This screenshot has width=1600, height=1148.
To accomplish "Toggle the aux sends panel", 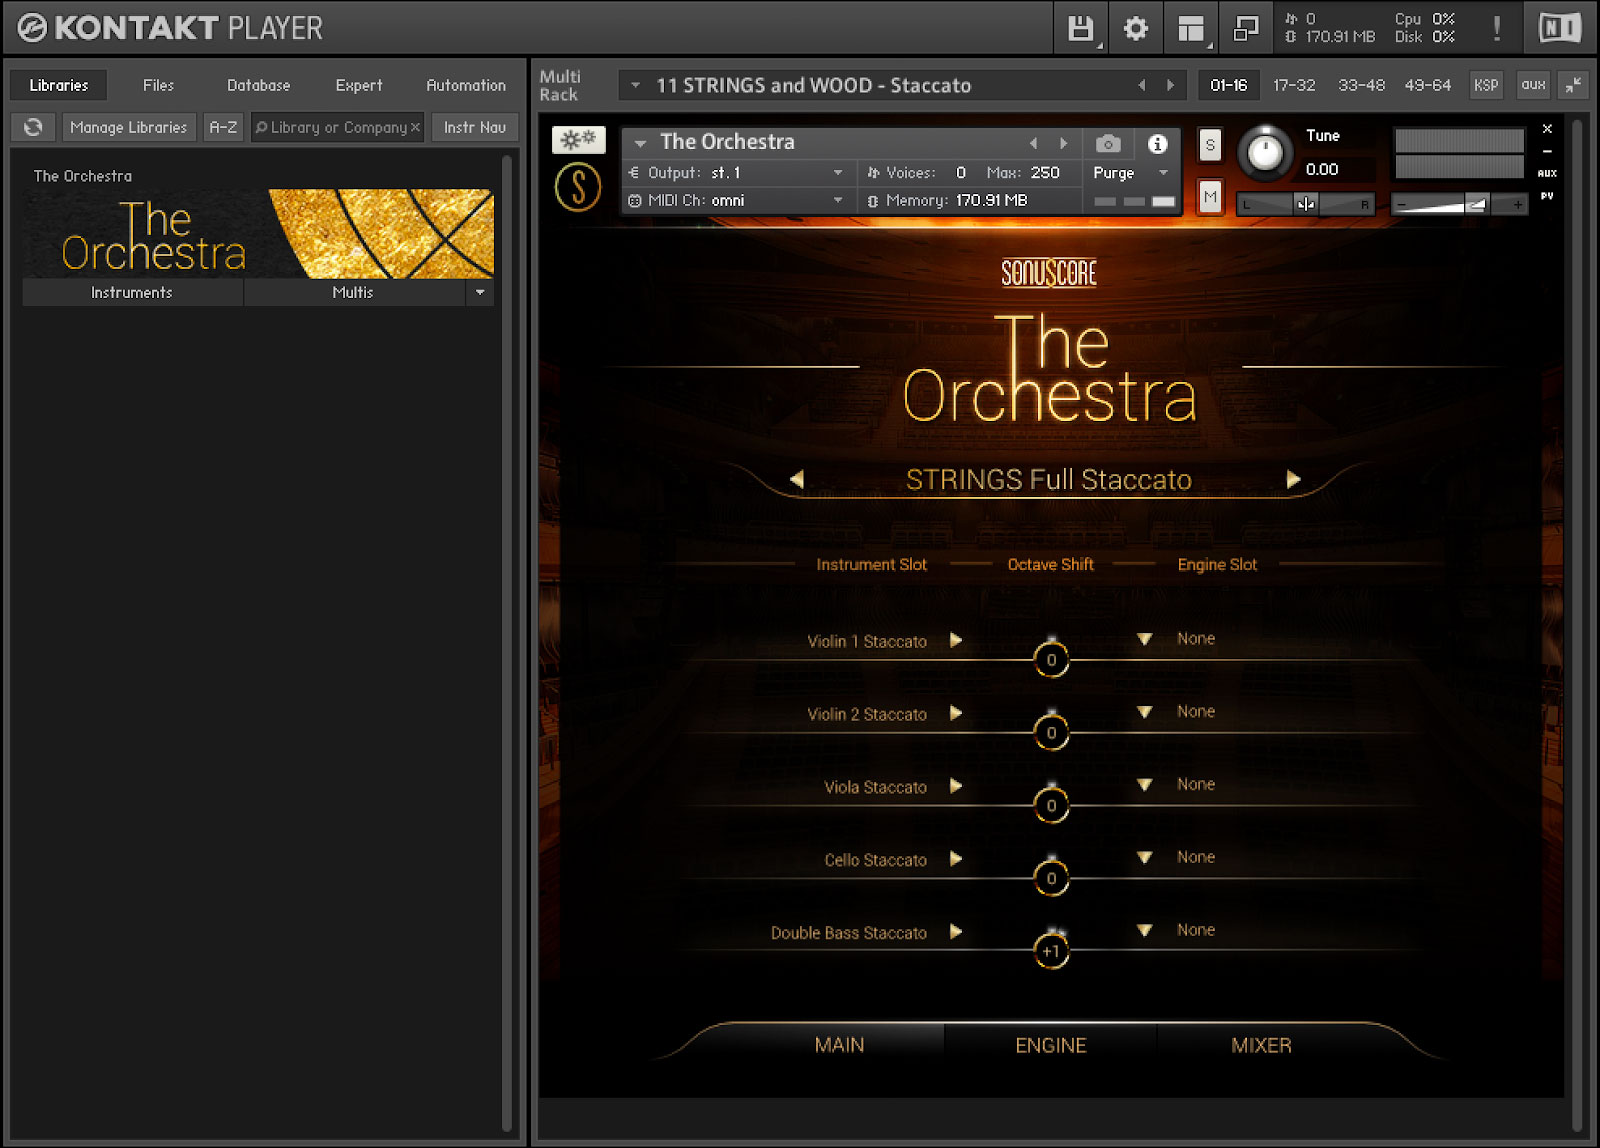I will pos(1533,85).
